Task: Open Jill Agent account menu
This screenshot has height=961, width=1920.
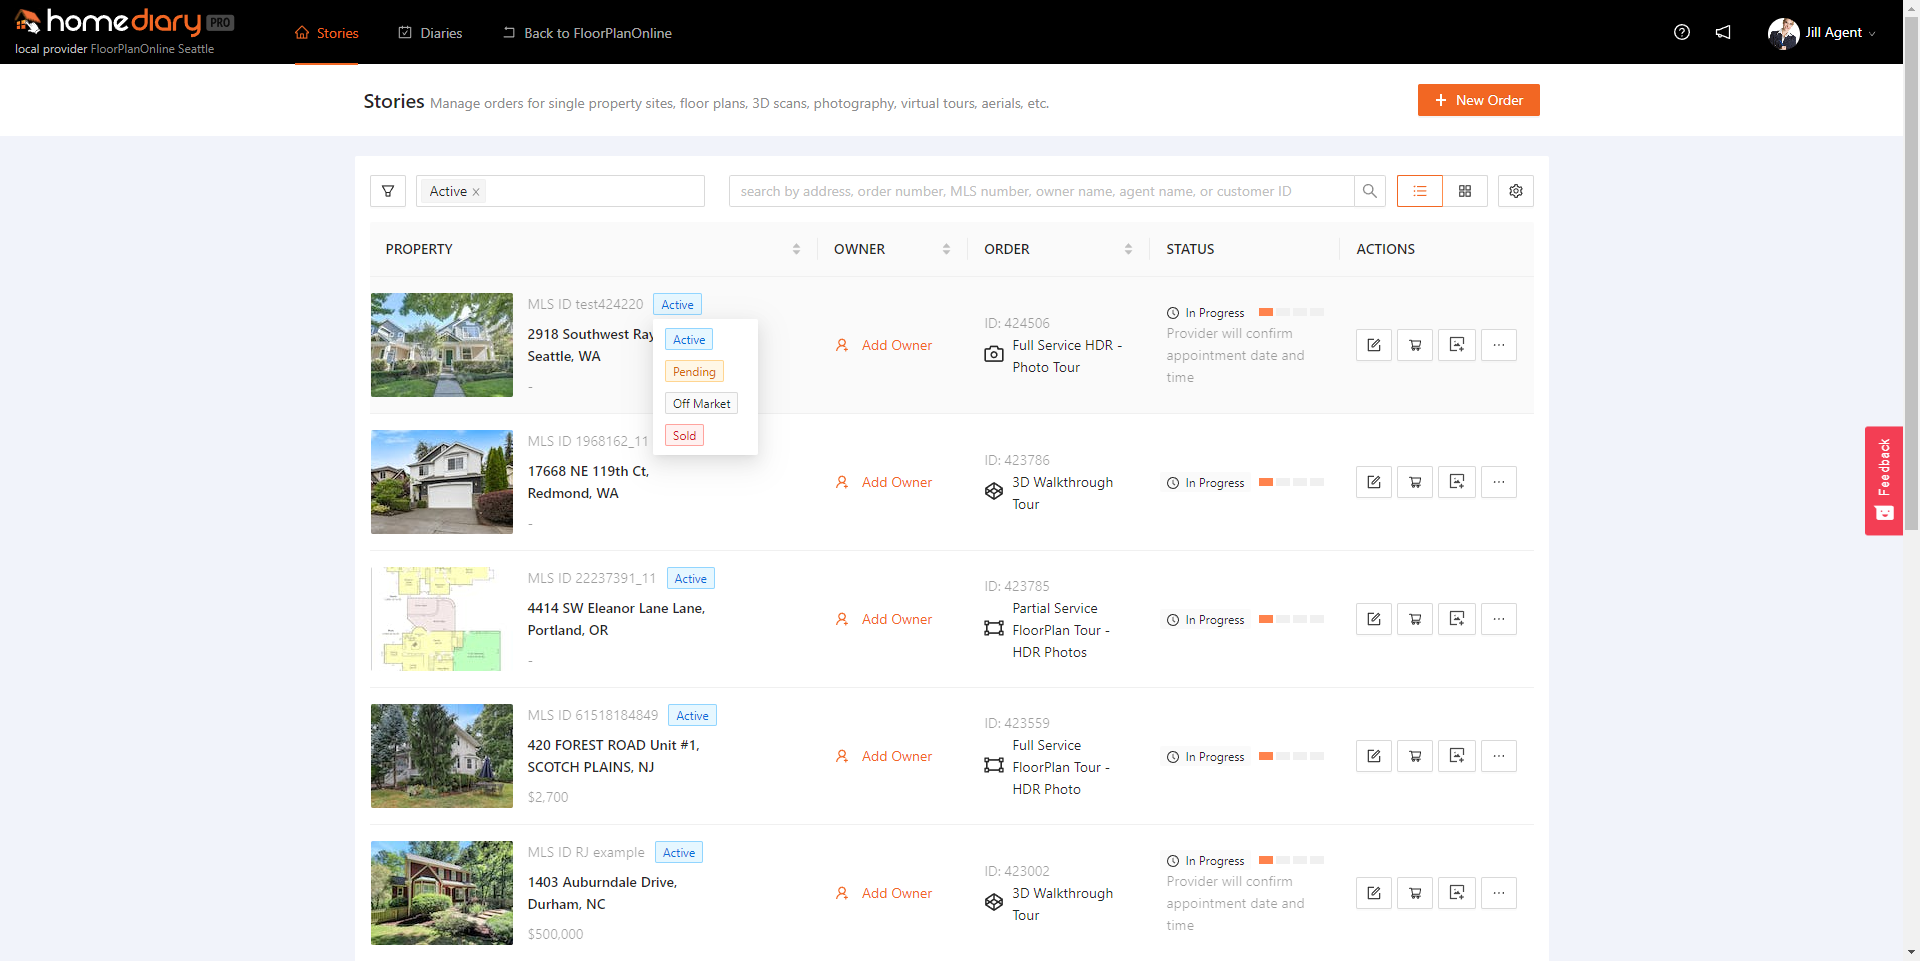Action: (x=1821, y=33)
